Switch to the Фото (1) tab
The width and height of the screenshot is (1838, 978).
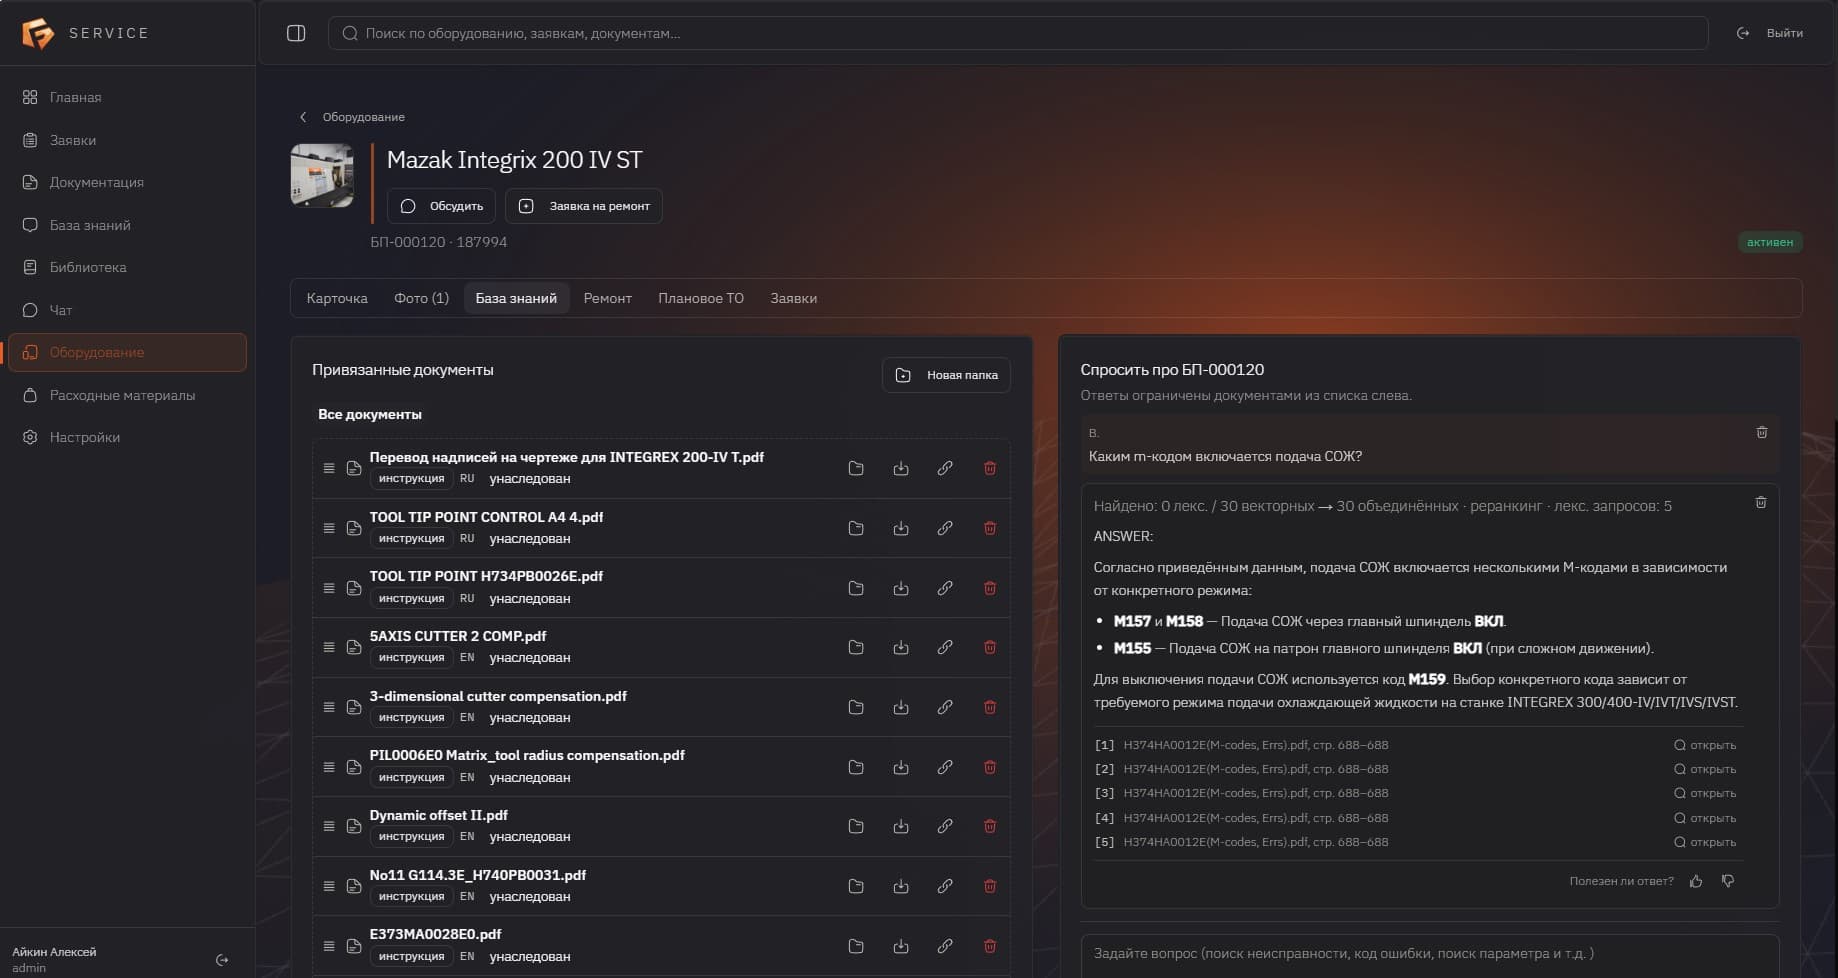tap(421, 298)
